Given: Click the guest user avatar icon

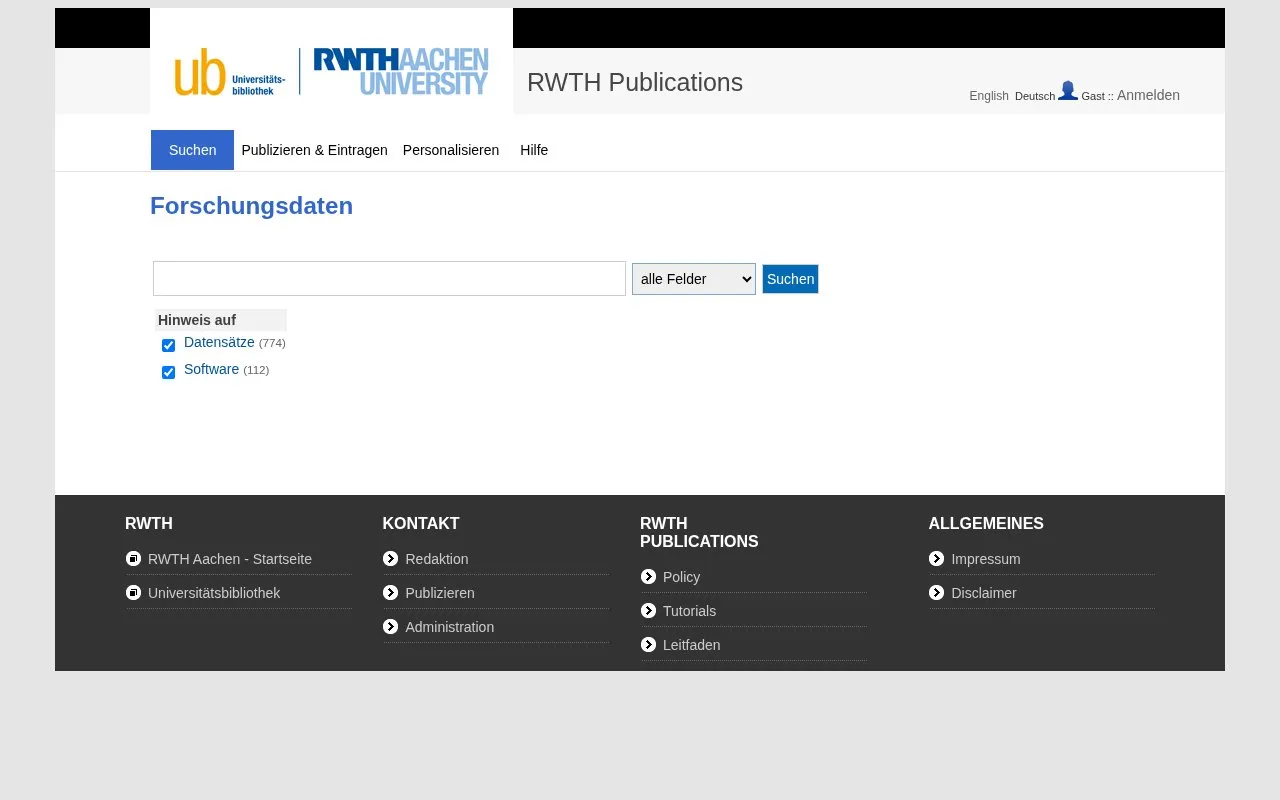Looking at the screenshot, I should (x=1068, y=91).
